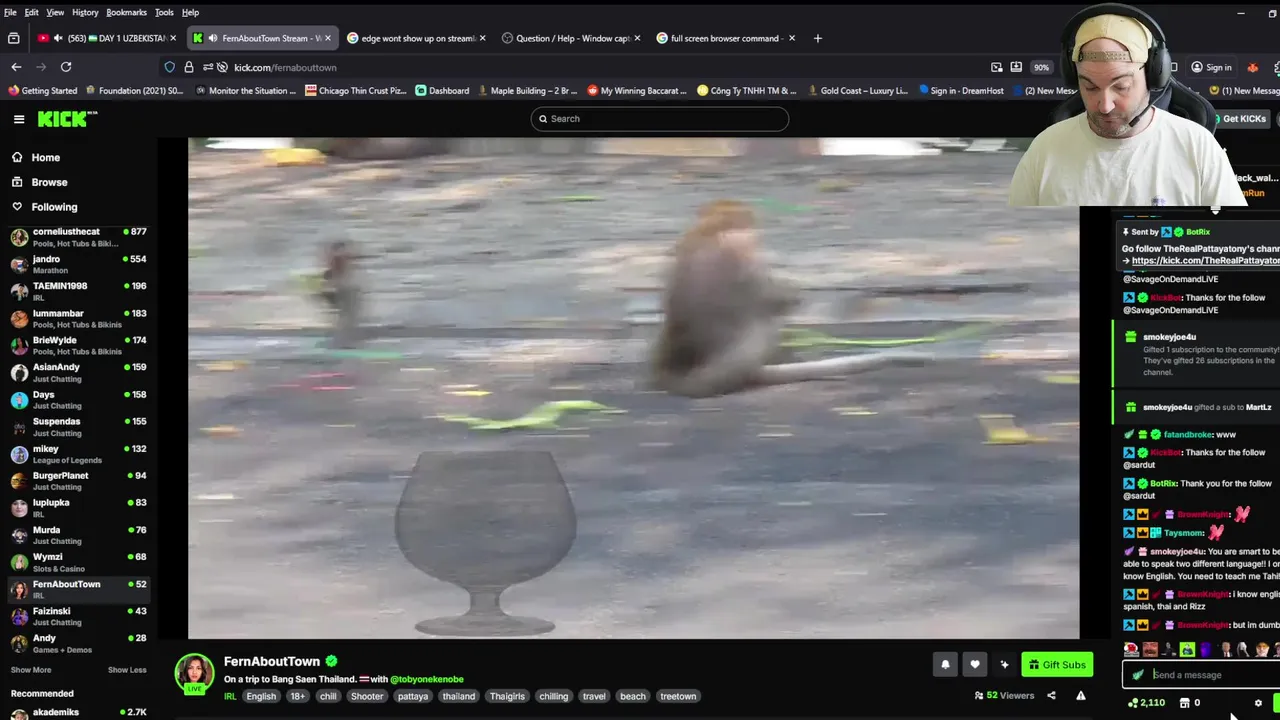Open the Following section
1280x720 pixels.
[x=54, y=207]
